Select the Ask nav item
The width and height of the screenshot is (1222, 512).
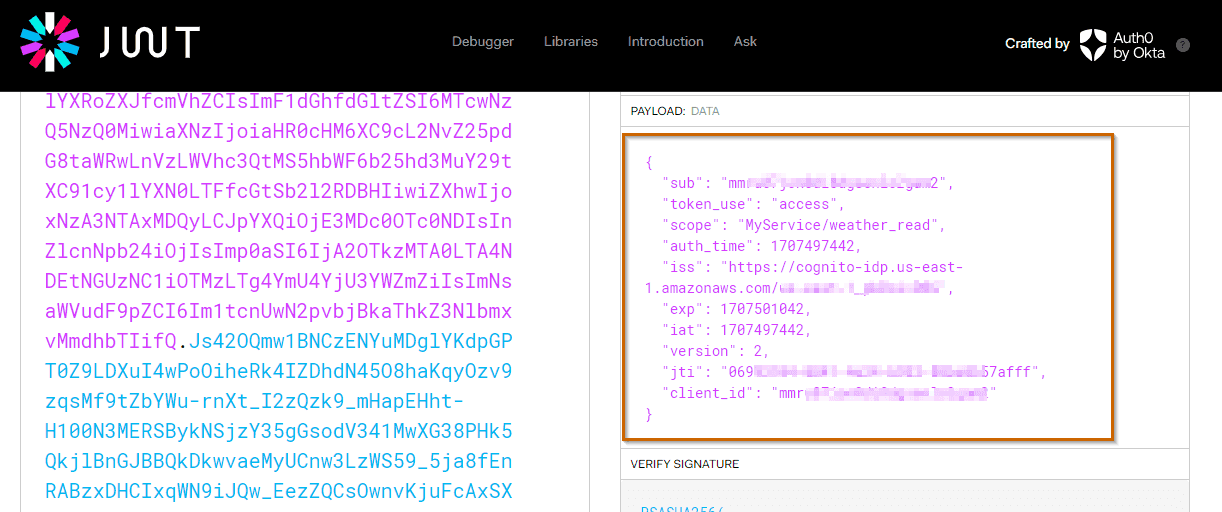(x=745, y=42)
